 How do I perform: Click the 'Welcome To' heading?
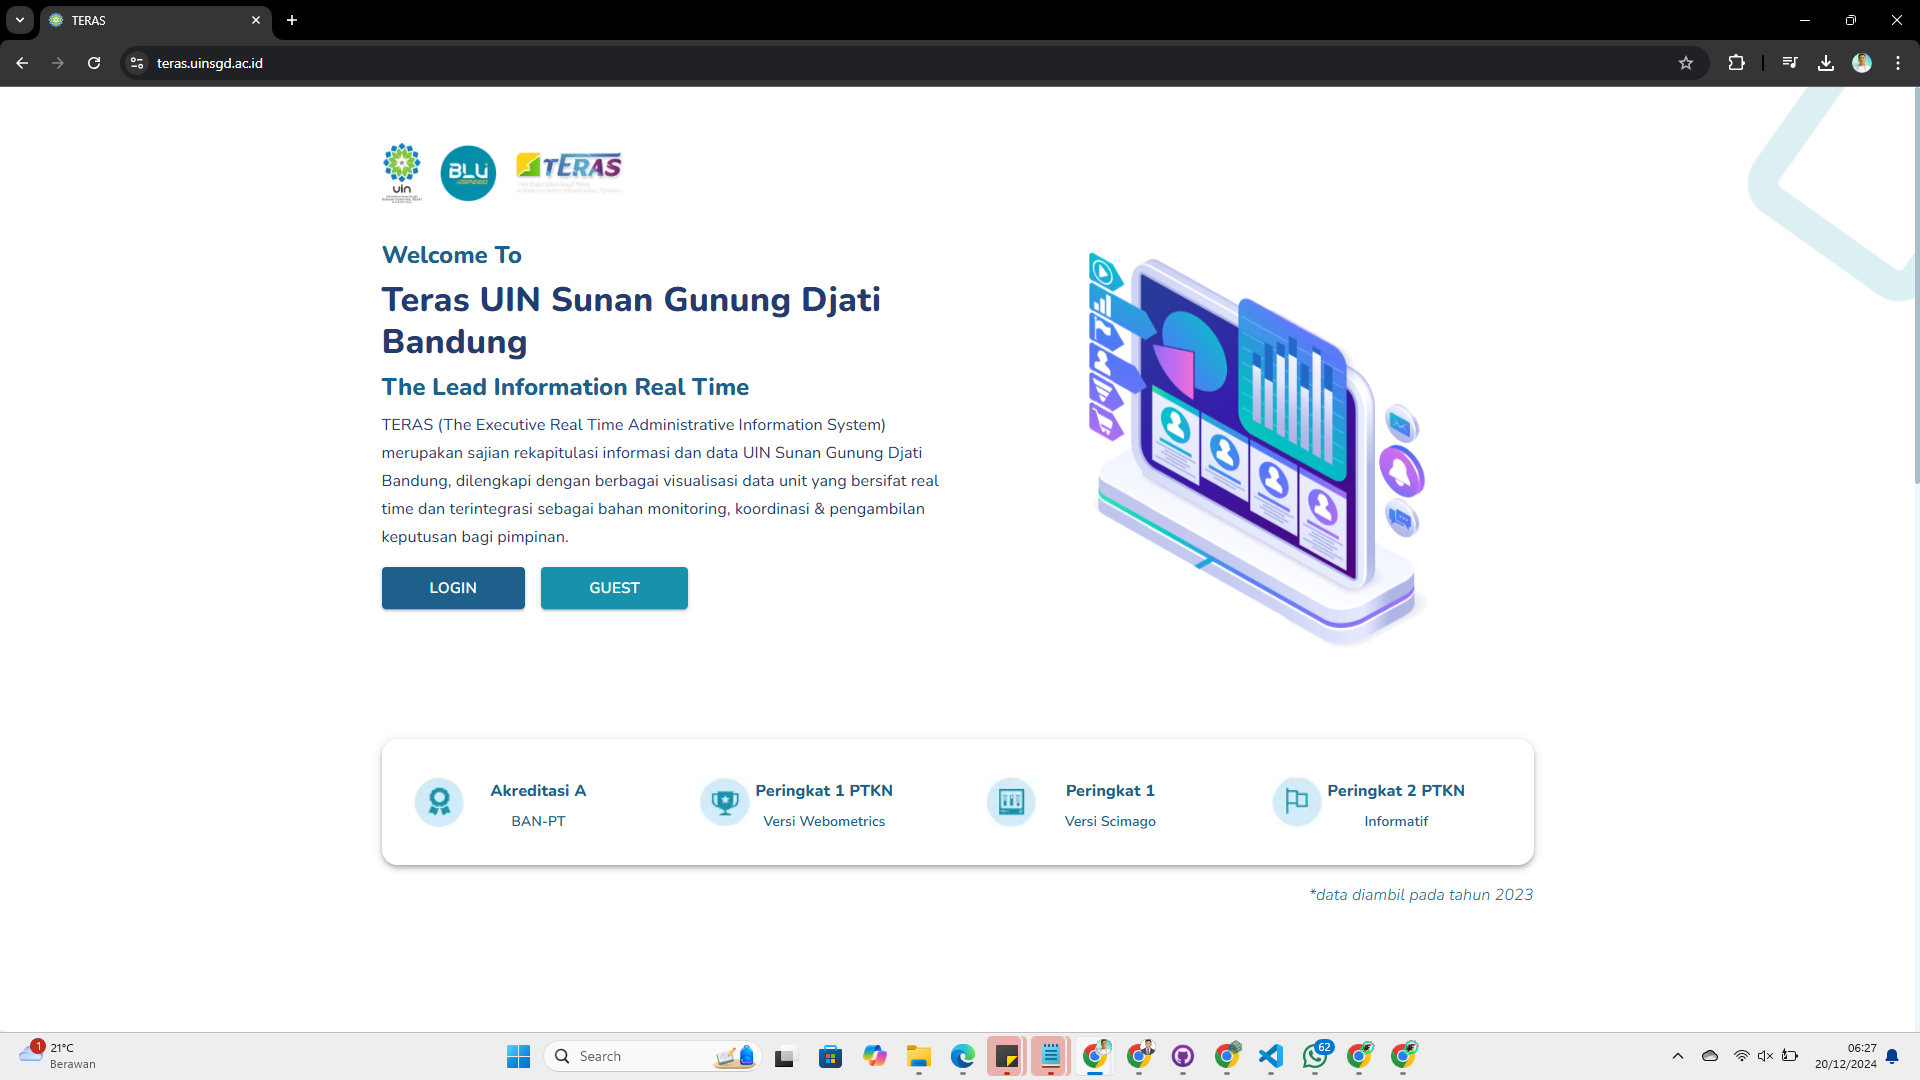(x=452, y=255)
